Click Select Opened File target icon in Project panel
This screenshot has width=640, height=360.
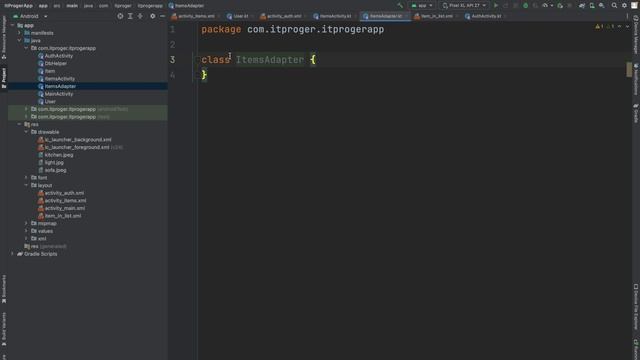120,16
